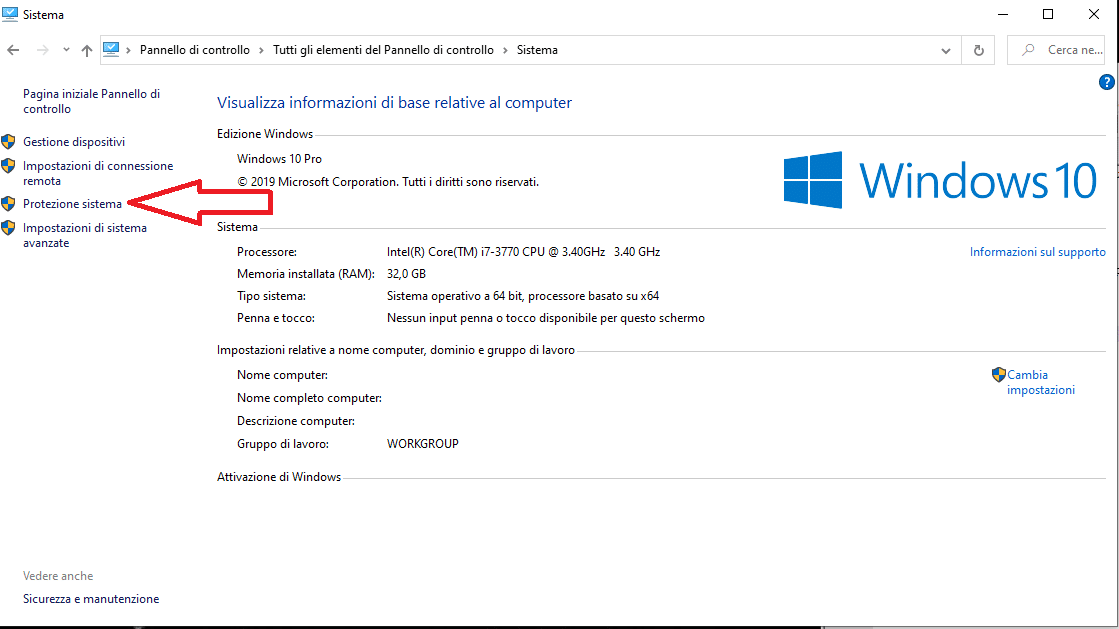The width and height of the screenshot is (1119, 629).
Task: Click the shield icon beside 'Gestione dispositivi'
Action: (8, 141)
